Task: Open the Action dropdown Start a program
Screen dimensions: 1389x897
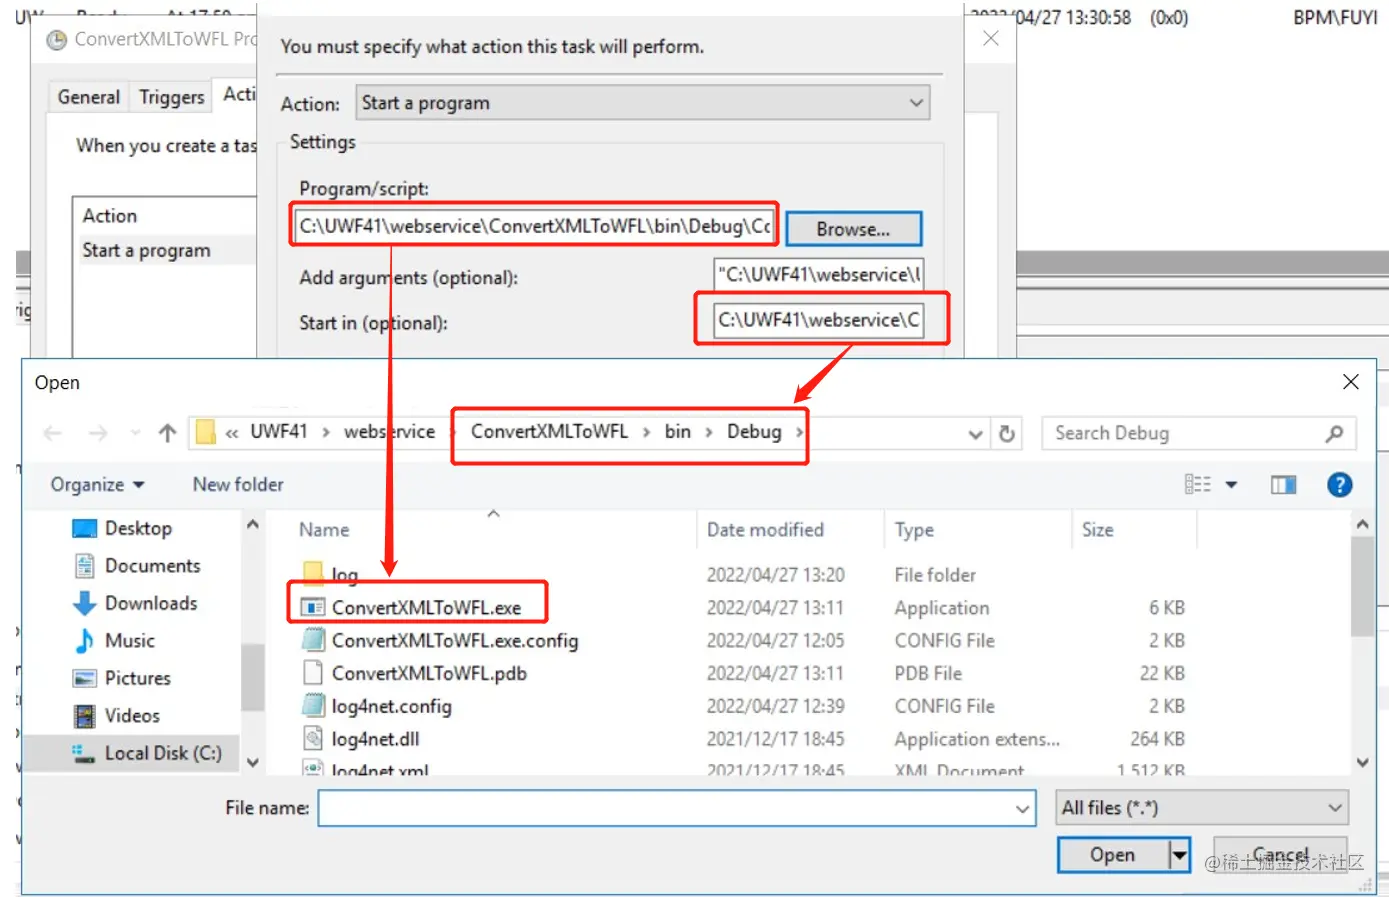Action: click(643, 103)
